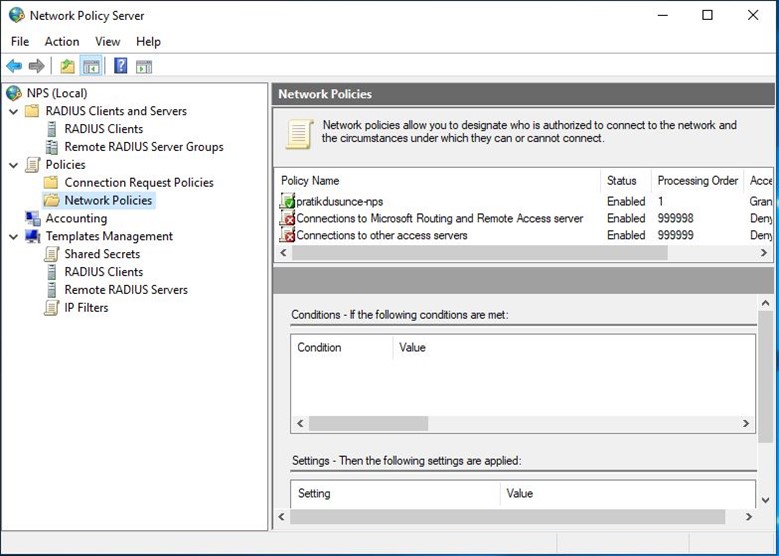Image resolution: width=779 pixels, height=556 pixels.
Task: Open the Help toolbar icon
Action: click(x=121, y=66)
